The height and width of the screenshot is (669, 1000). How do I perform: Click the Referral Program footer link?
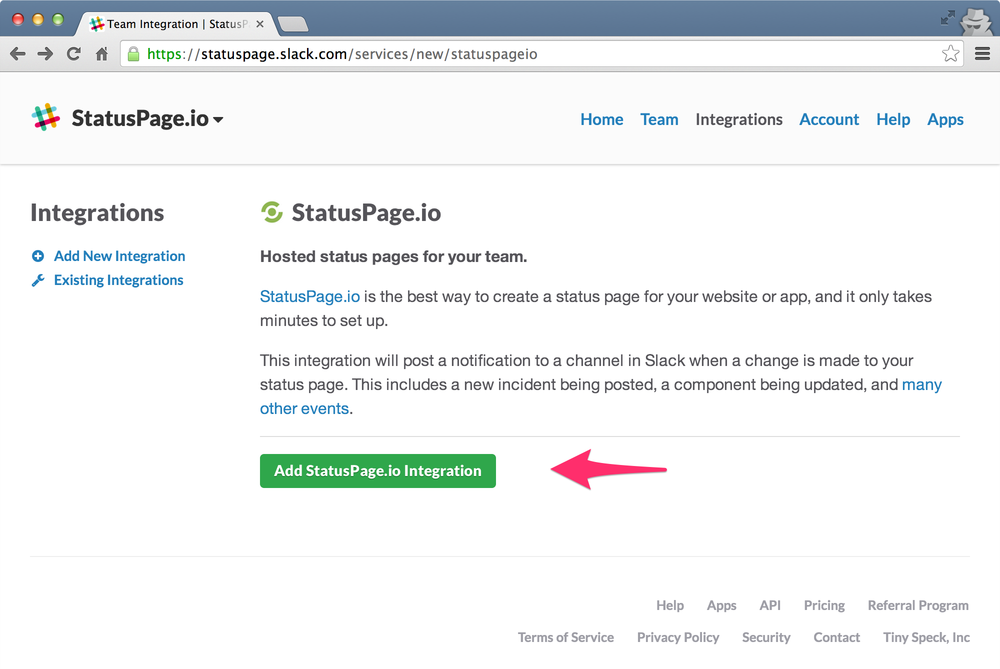pyautogui.click(x=918, y=606)
